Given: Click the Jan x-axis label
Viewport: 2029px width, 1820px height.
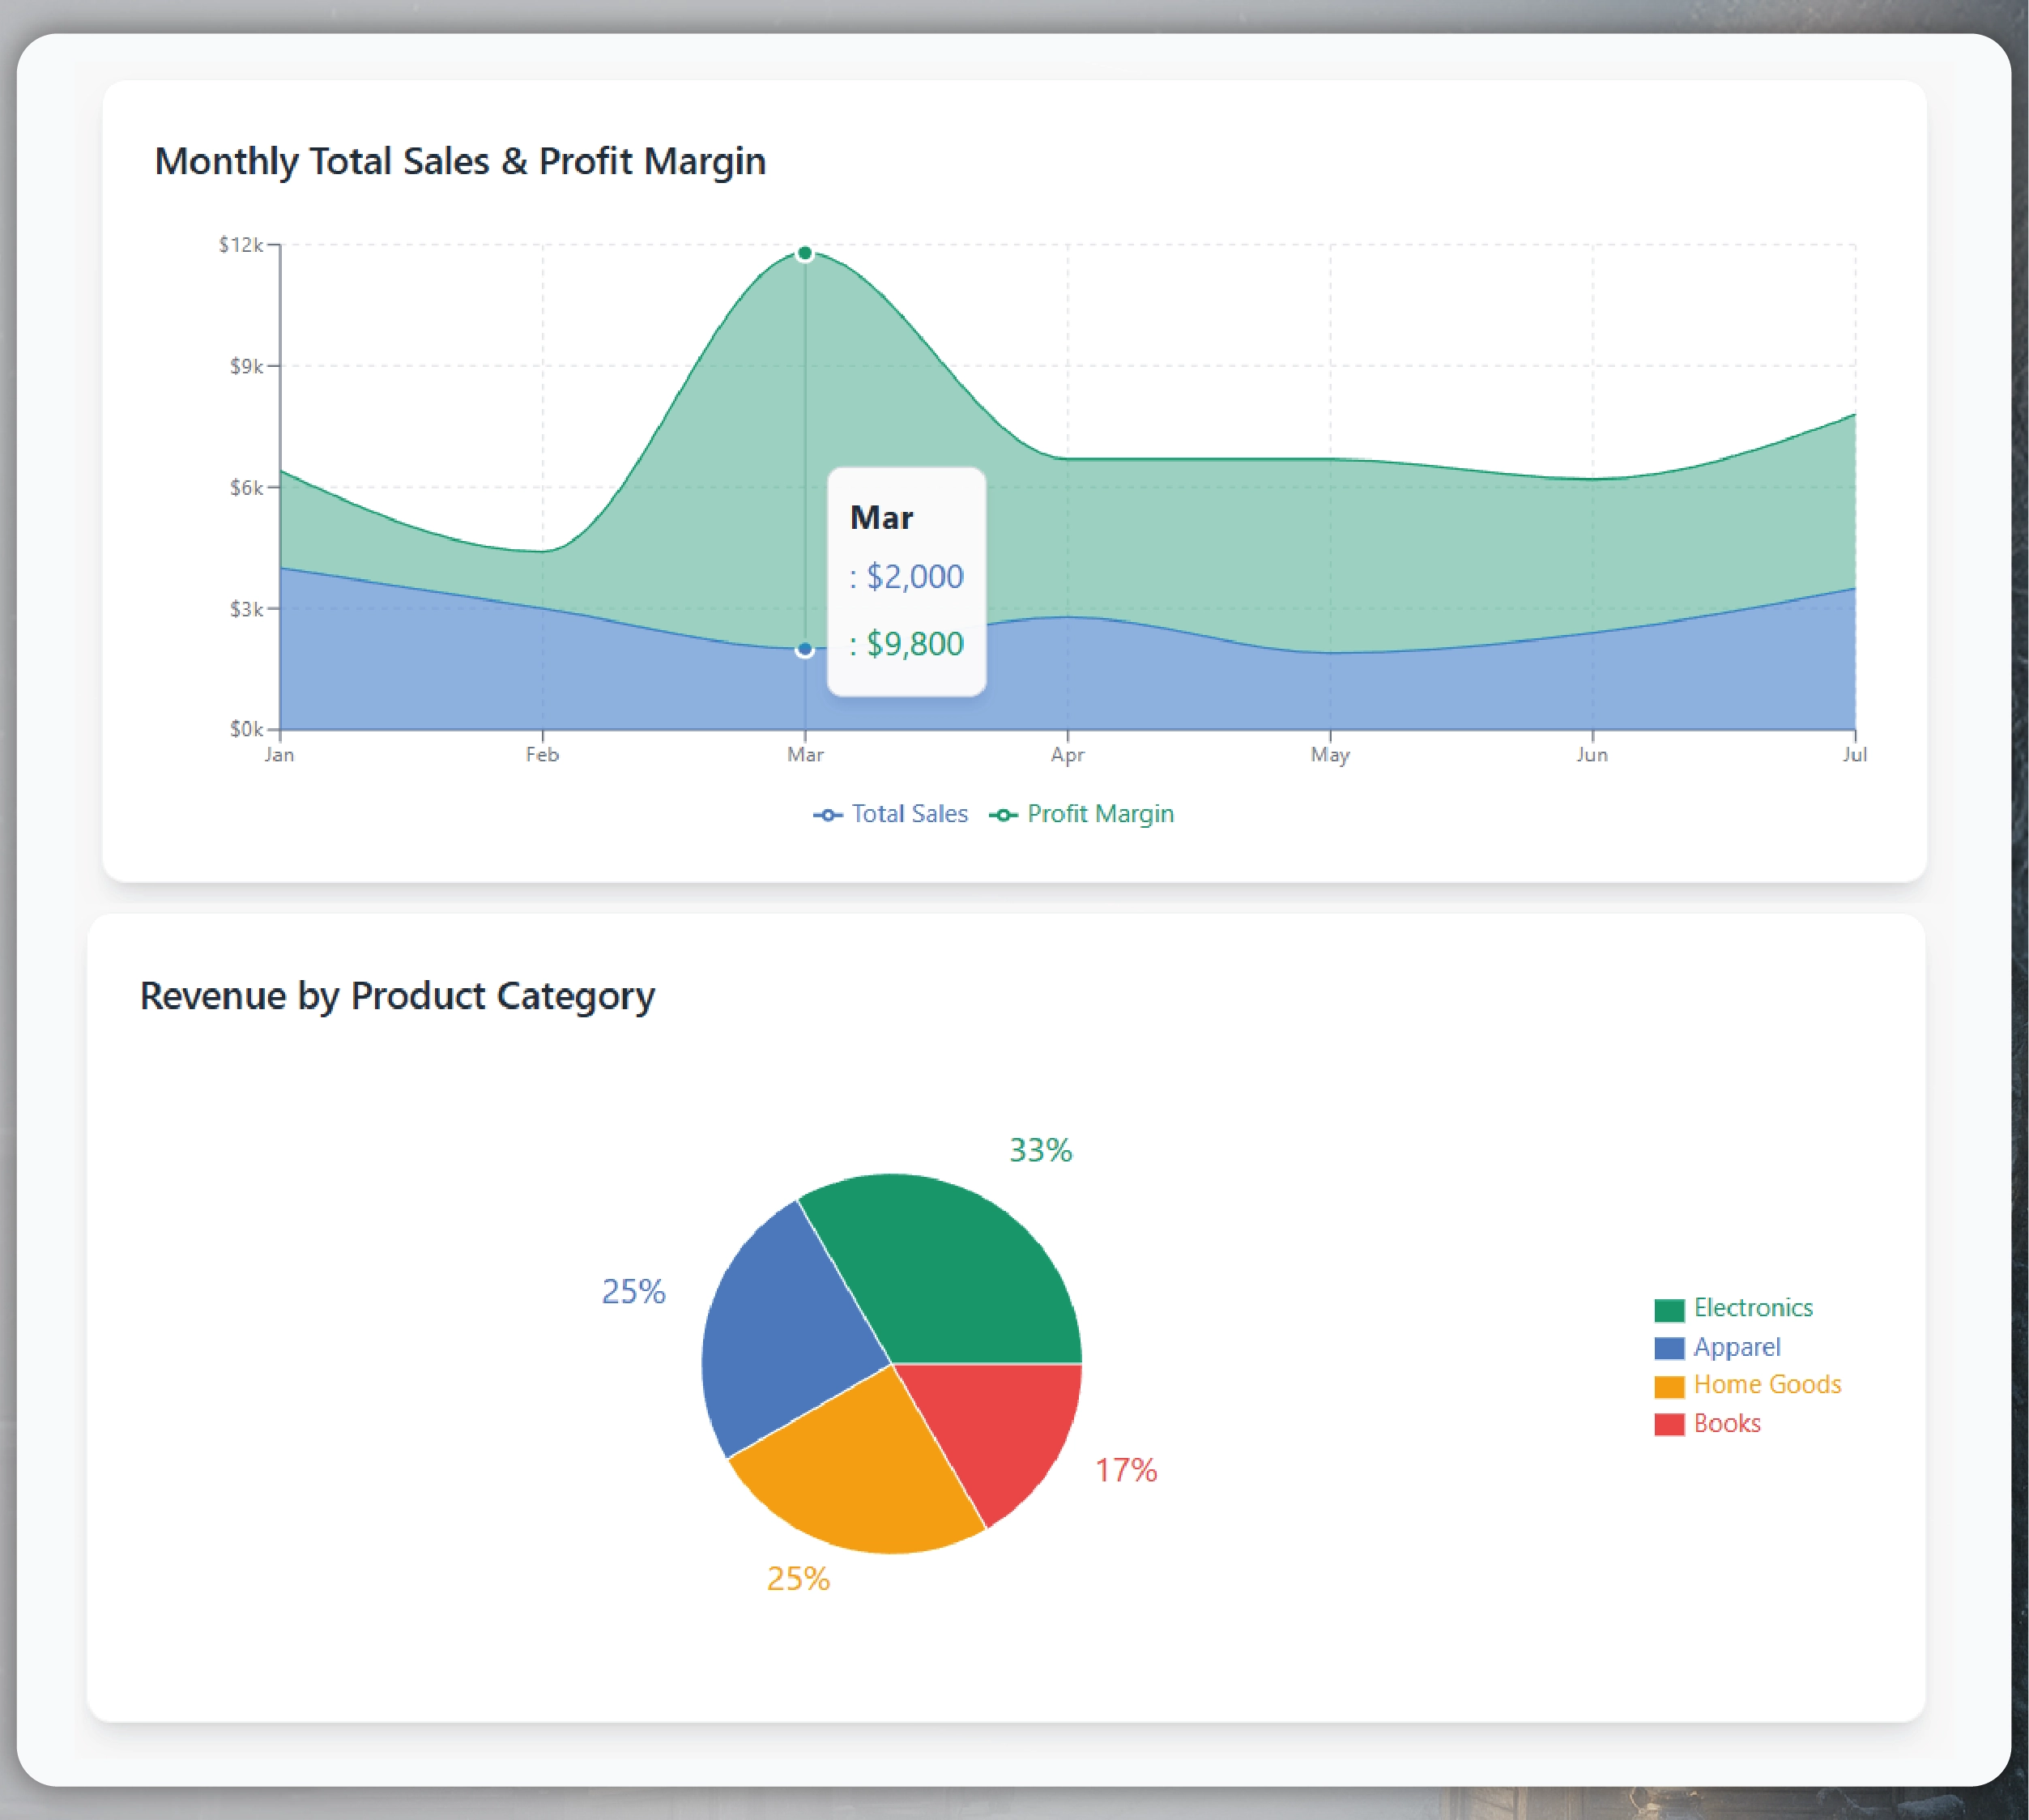Looking at the screenshot, I should pos(279,754).
